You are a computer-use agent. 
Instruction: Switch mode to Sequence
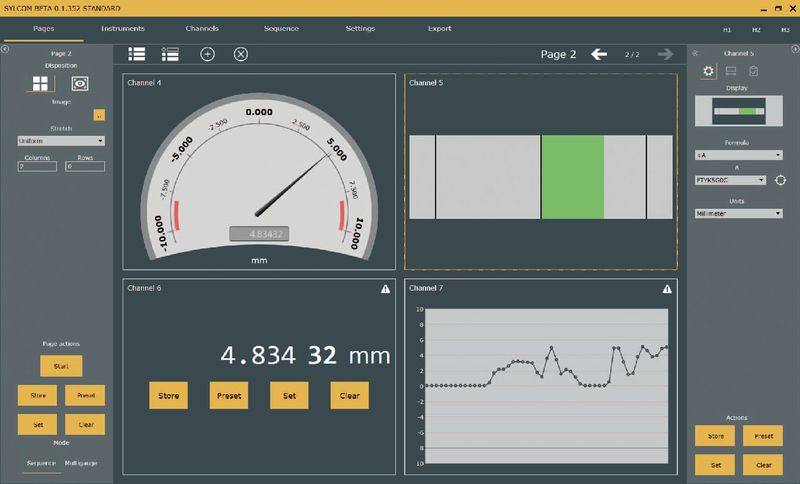(x=40, y=464)
